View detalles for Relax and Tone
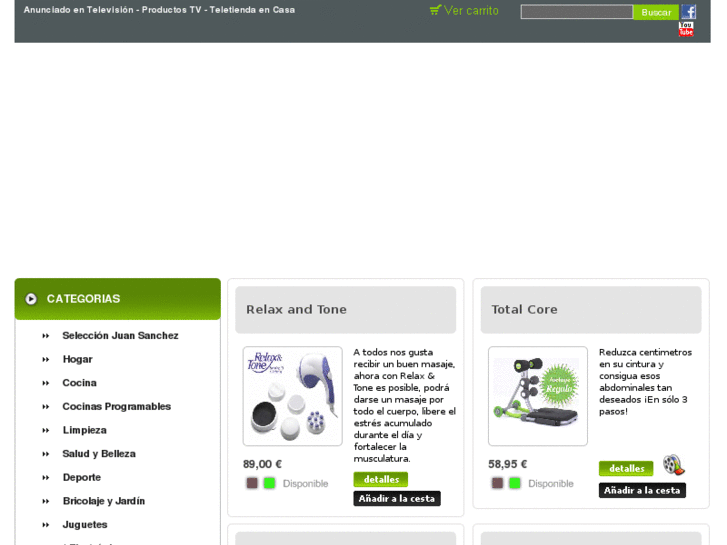The width and height of the screenshot is (727, 545). [x=381, y=479]
